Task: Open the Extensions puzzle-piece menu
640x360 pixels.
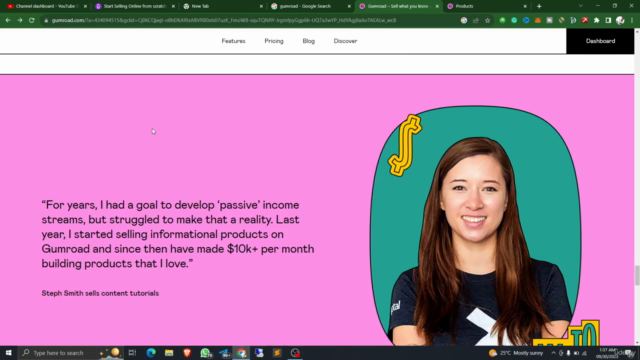Action: 597,20
